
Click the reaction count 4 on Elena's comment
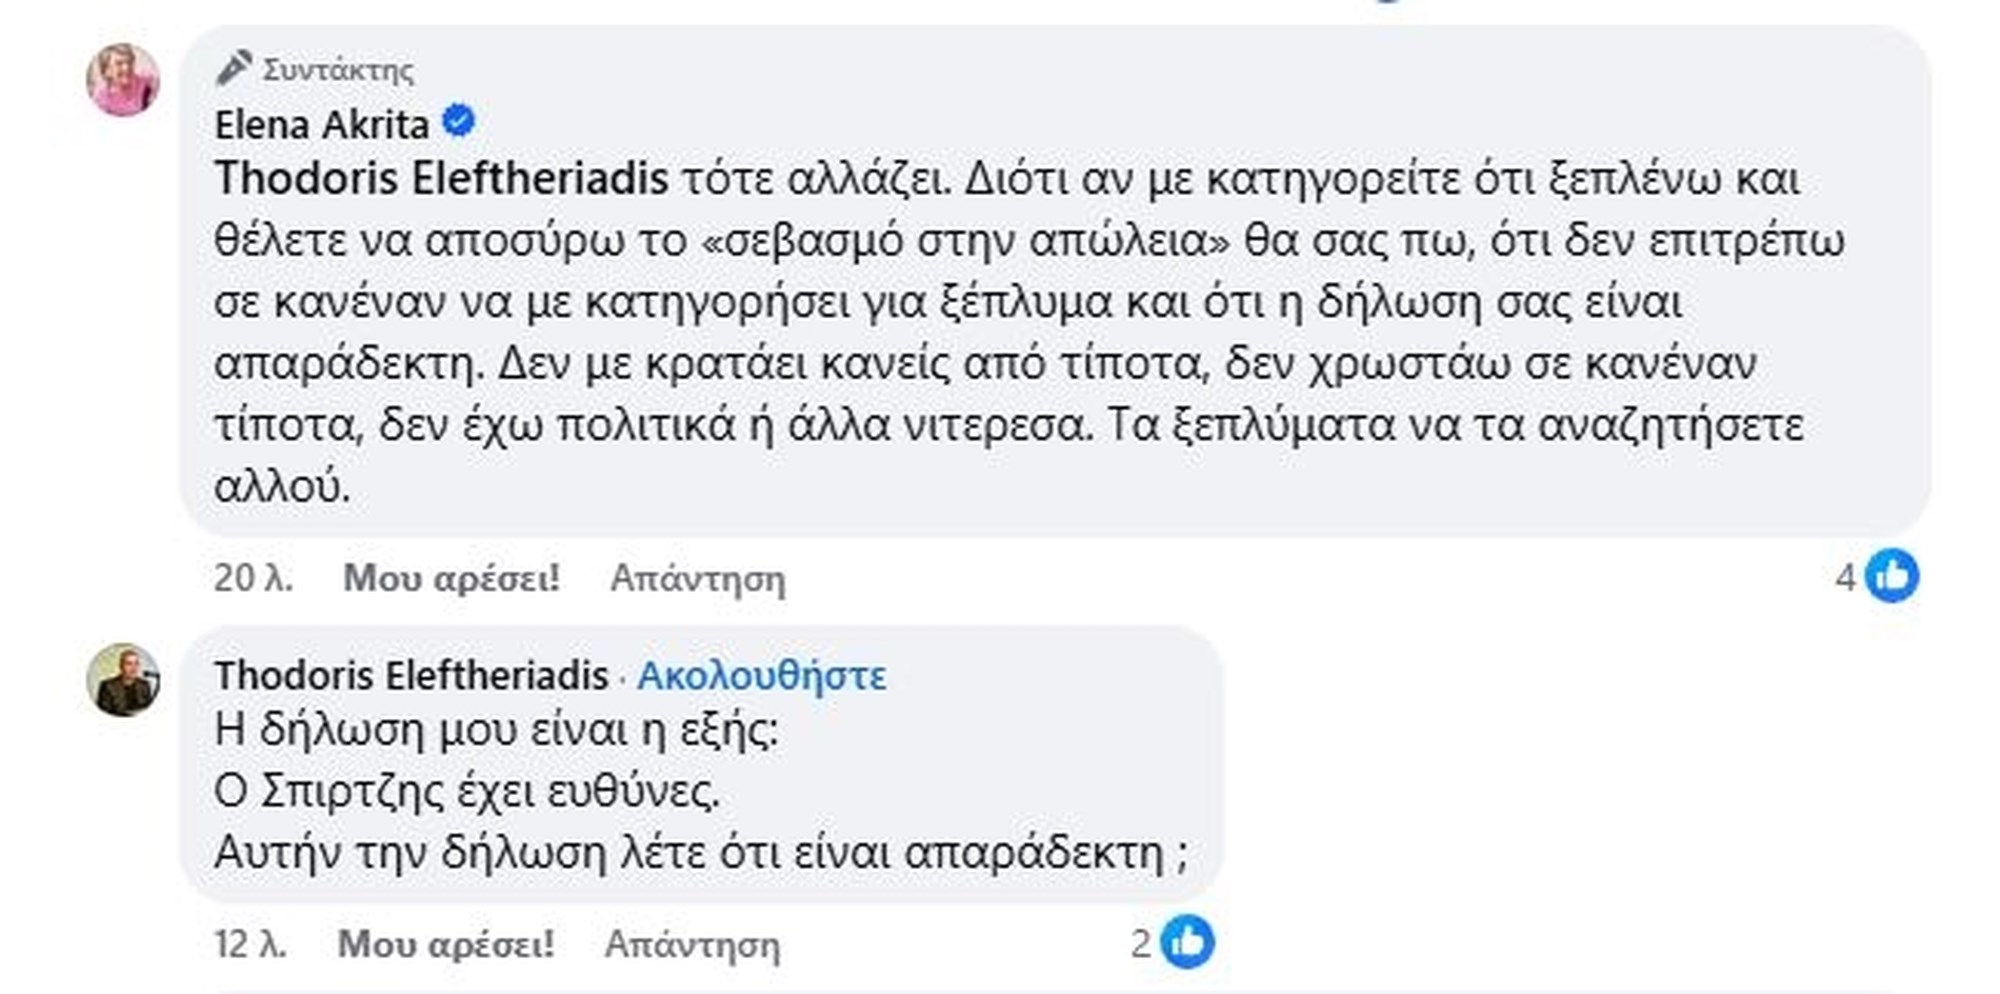pyautogui.click(x=1845, y=577)
